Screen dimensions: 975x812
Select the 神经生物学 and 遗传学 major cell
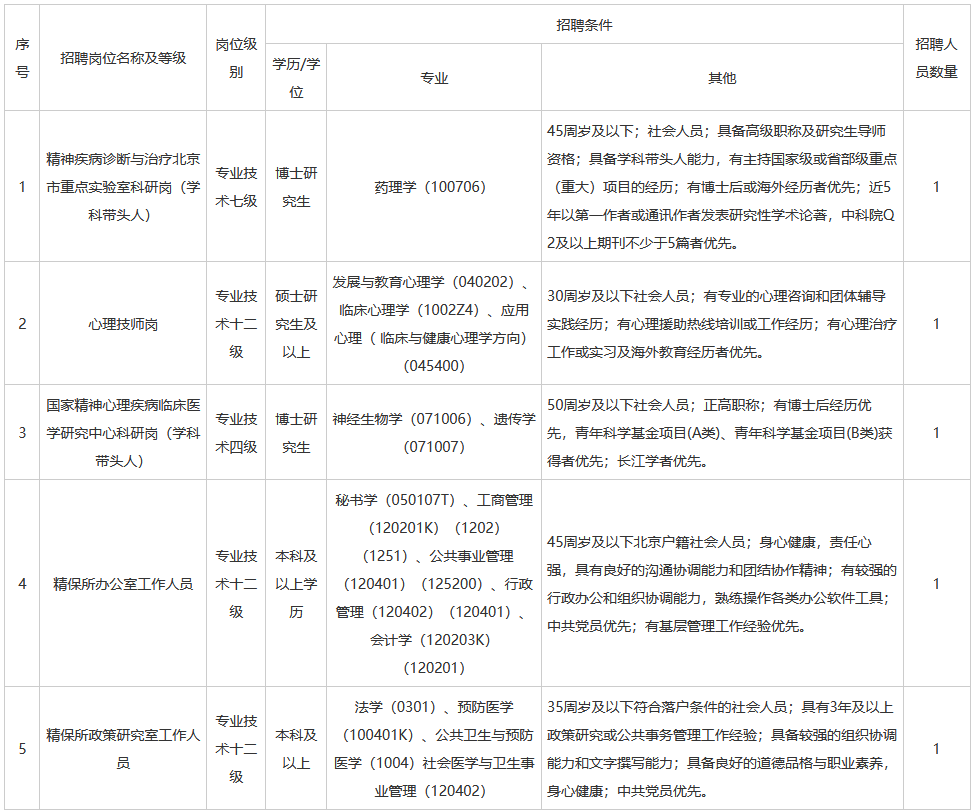pos(434,433)
